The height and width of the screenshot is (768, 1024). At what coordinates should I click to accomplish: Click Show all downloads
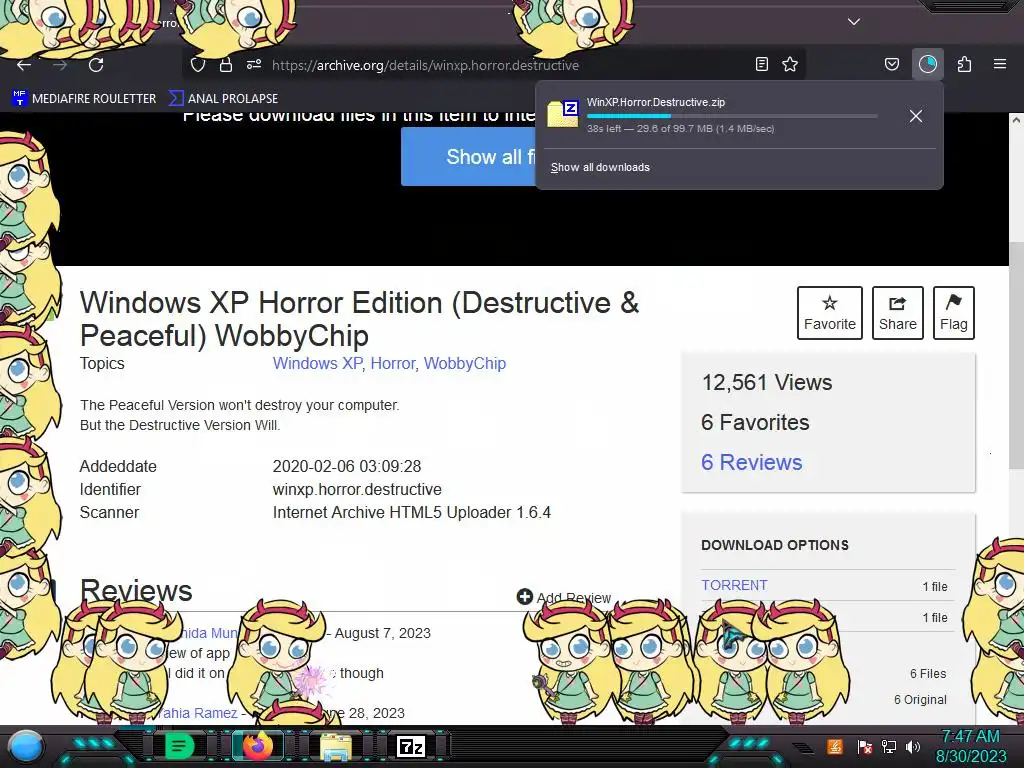pyautogui.click(x=600, y=167)
